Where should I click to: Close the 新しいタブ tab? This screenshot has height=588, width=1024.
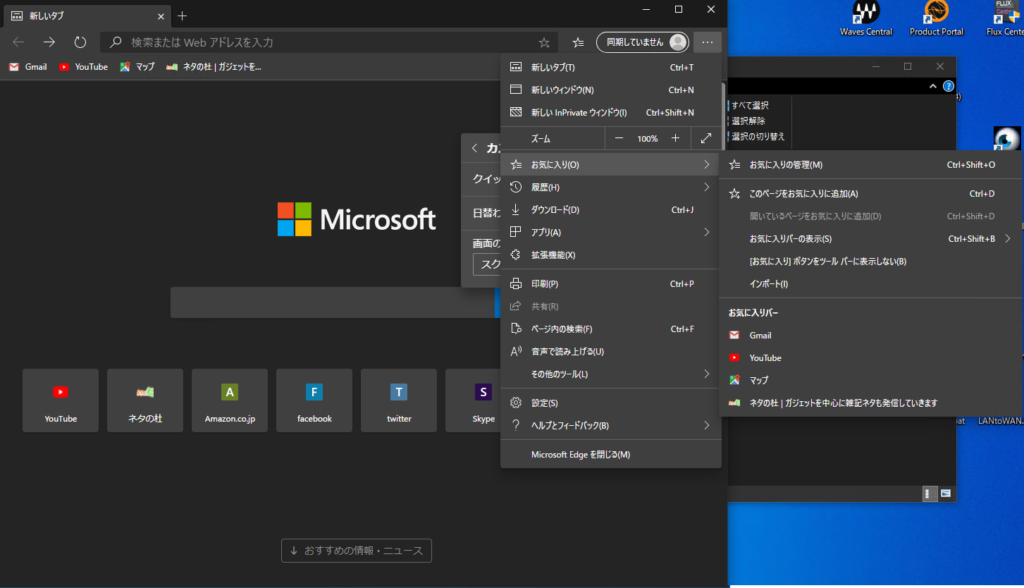point(161,16)
